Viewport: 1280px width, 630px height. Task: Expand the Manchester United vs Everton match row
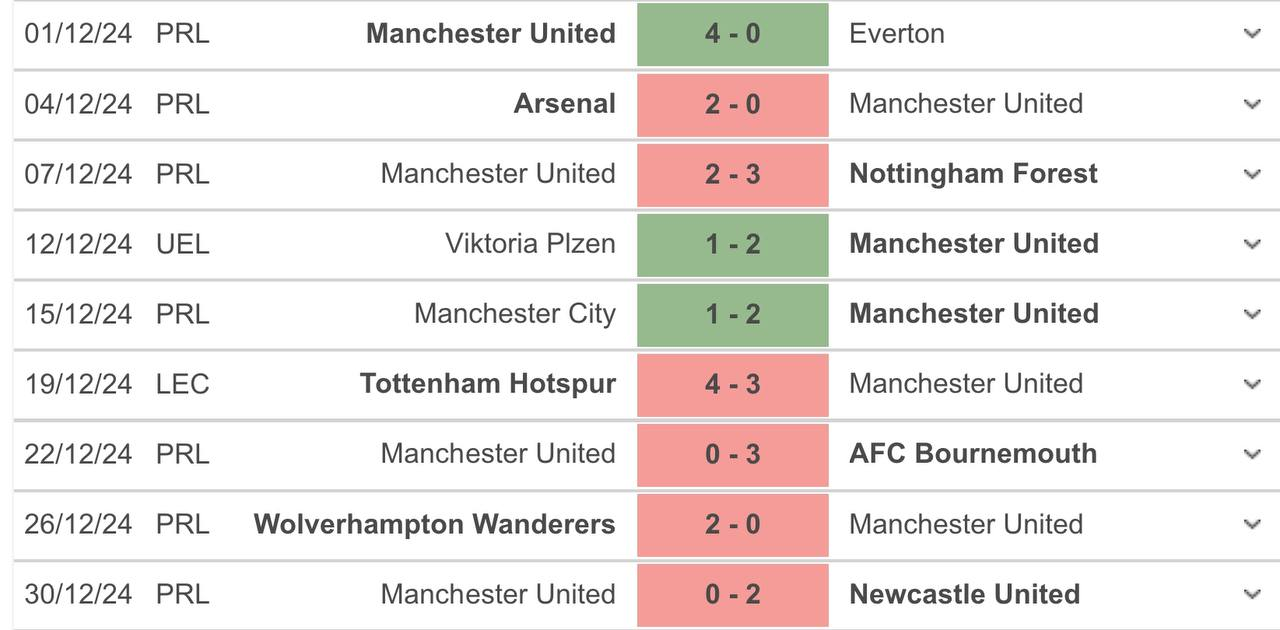[1252, 34]
